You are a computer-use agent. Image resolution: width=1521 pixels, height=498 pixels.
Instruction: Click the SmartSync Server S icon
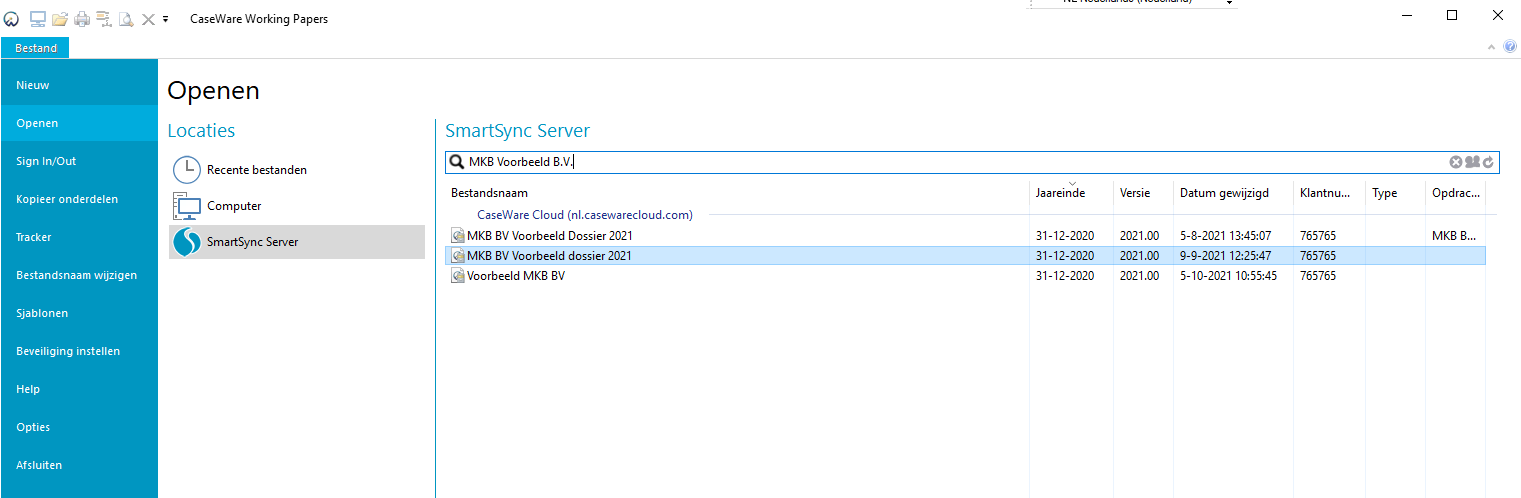click(187, 242)
